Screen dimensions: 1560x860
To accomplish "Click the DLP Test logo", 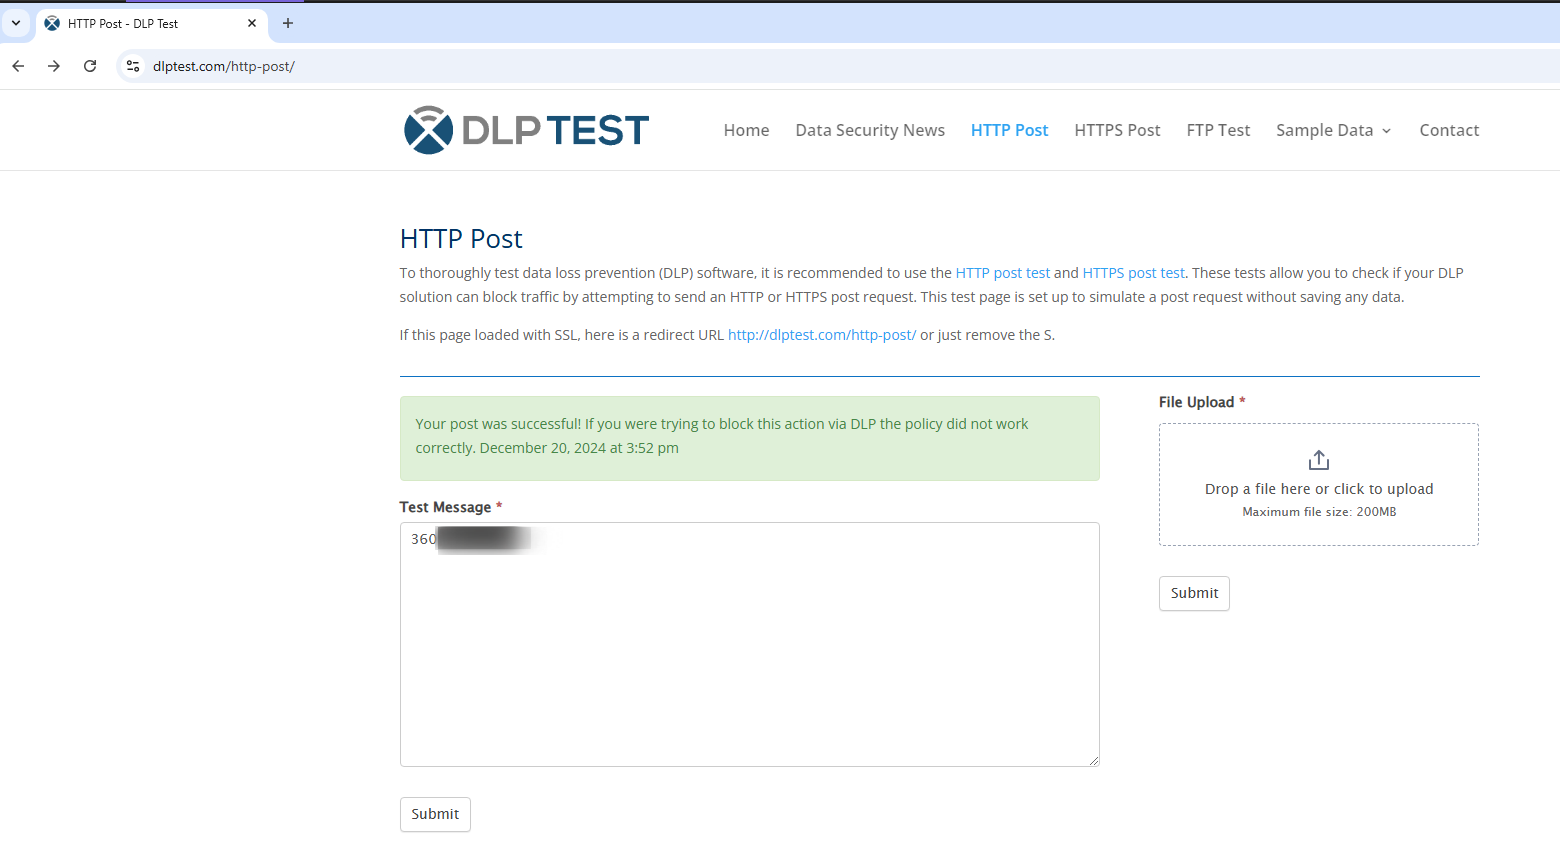I will [526, 130].
